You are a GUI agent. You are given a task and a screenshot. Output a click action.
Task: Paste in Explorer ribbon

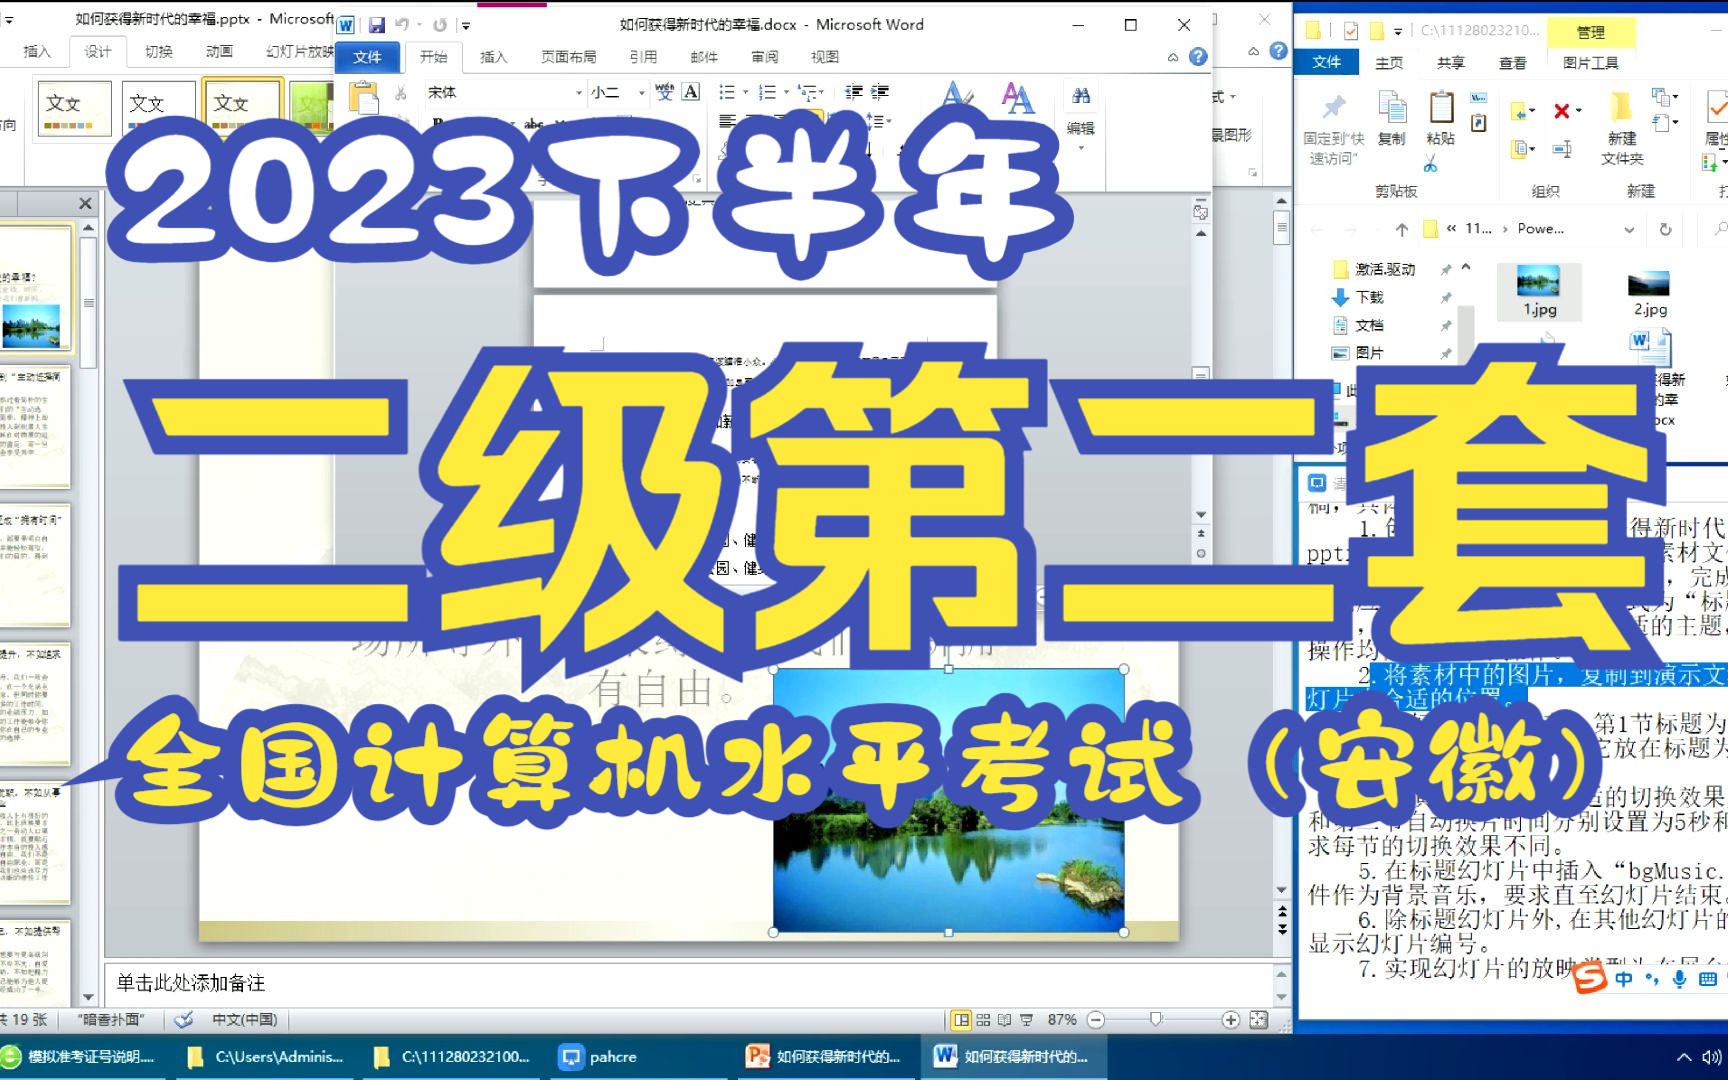1441,118
